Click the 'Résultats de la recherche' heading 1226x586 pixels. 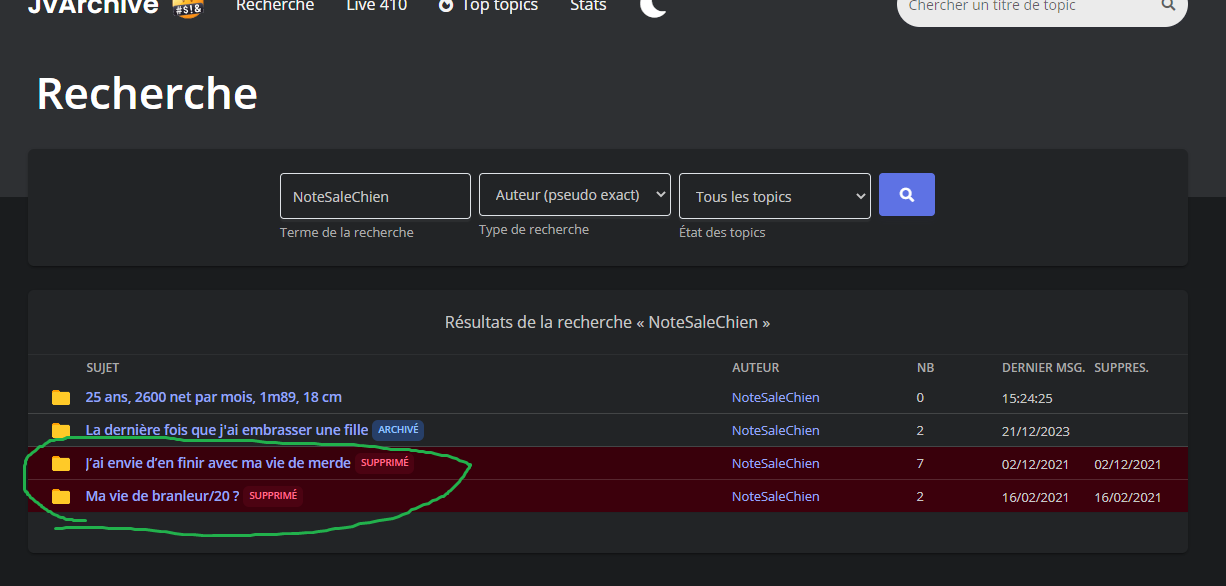[608, 322]
